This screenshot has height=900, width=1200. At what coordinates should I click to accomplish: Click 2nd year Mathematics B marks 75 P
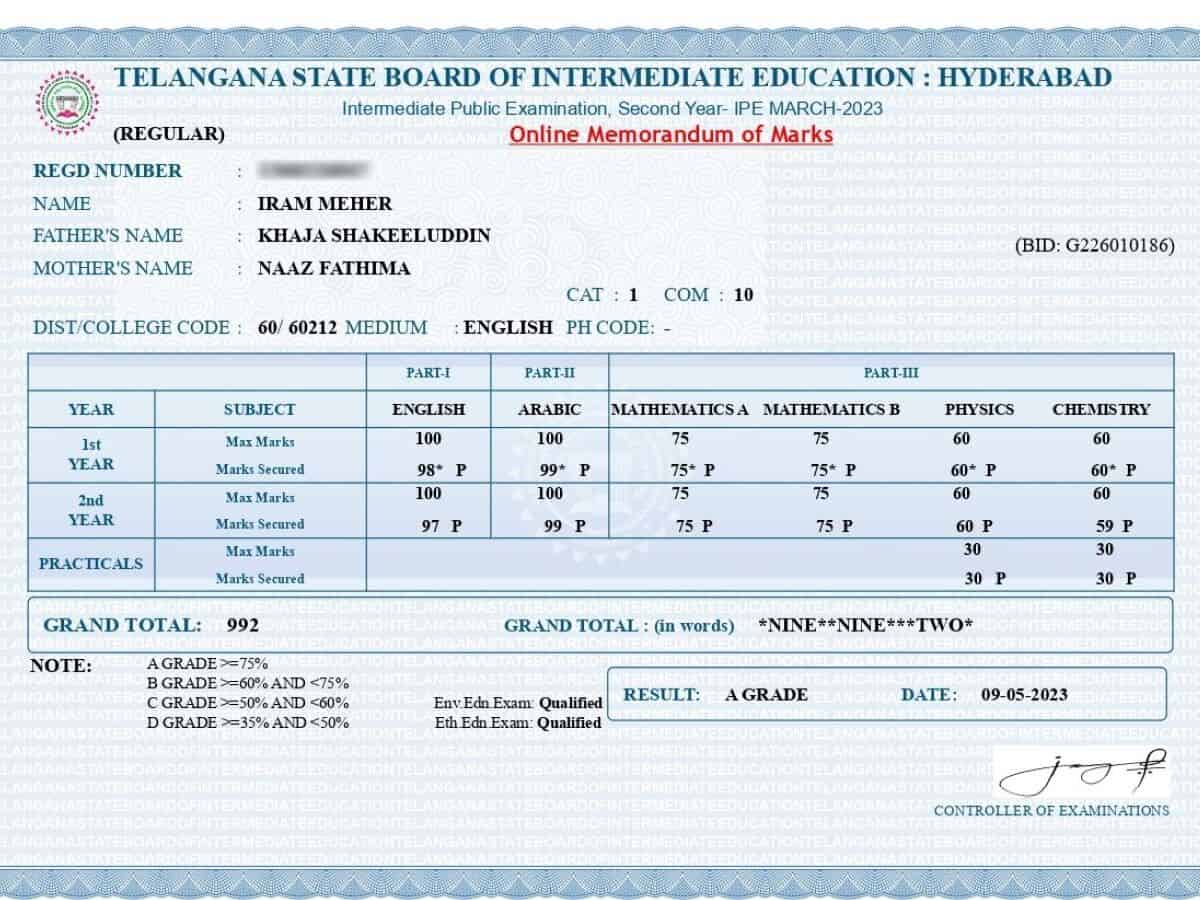click(833, 525)
